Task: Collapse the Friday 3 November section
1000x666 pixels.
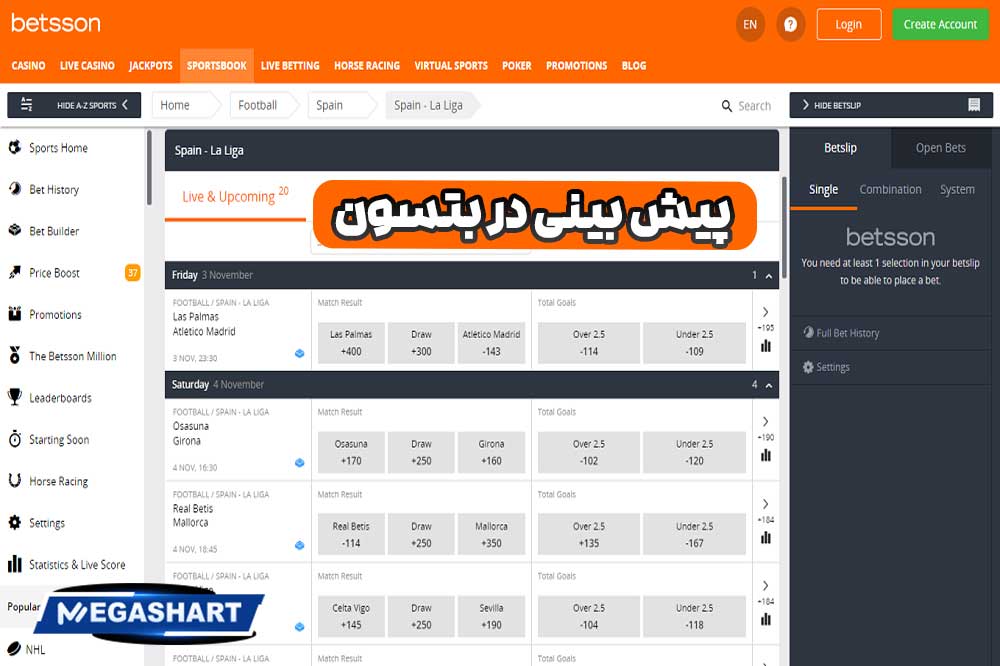Action: point(769,275)
